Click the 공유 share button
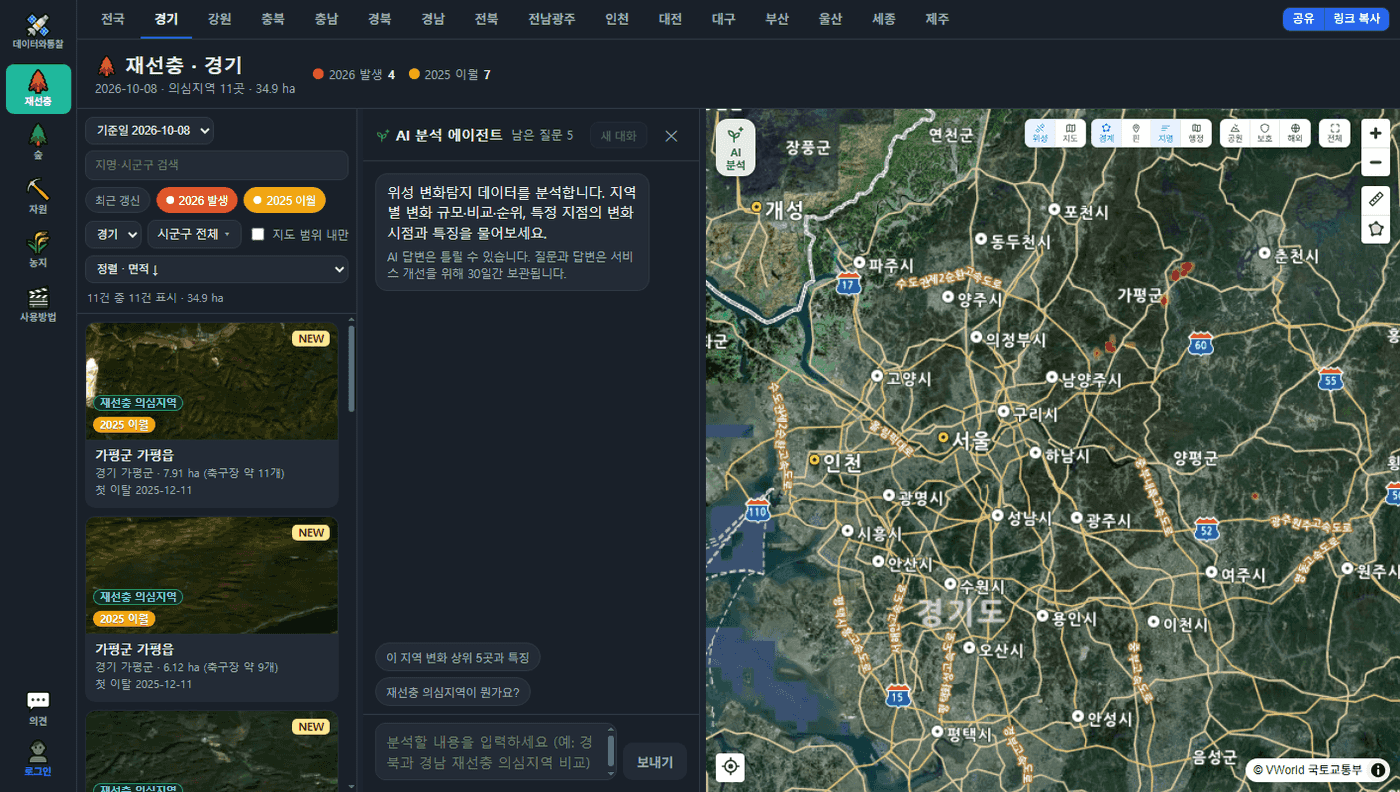The height and width of the screenshot is (792, 1400). tap(1303, 19)
